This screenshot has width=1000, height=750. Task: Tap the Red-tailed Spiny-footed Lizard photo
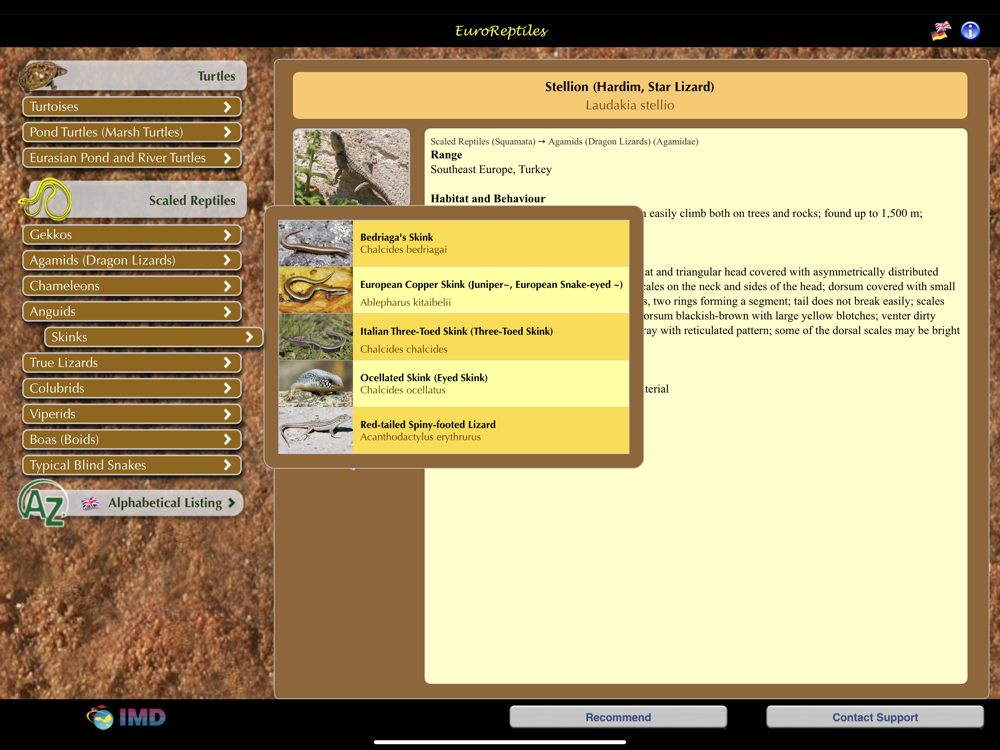pyautogui.click(x=316, y=430)
